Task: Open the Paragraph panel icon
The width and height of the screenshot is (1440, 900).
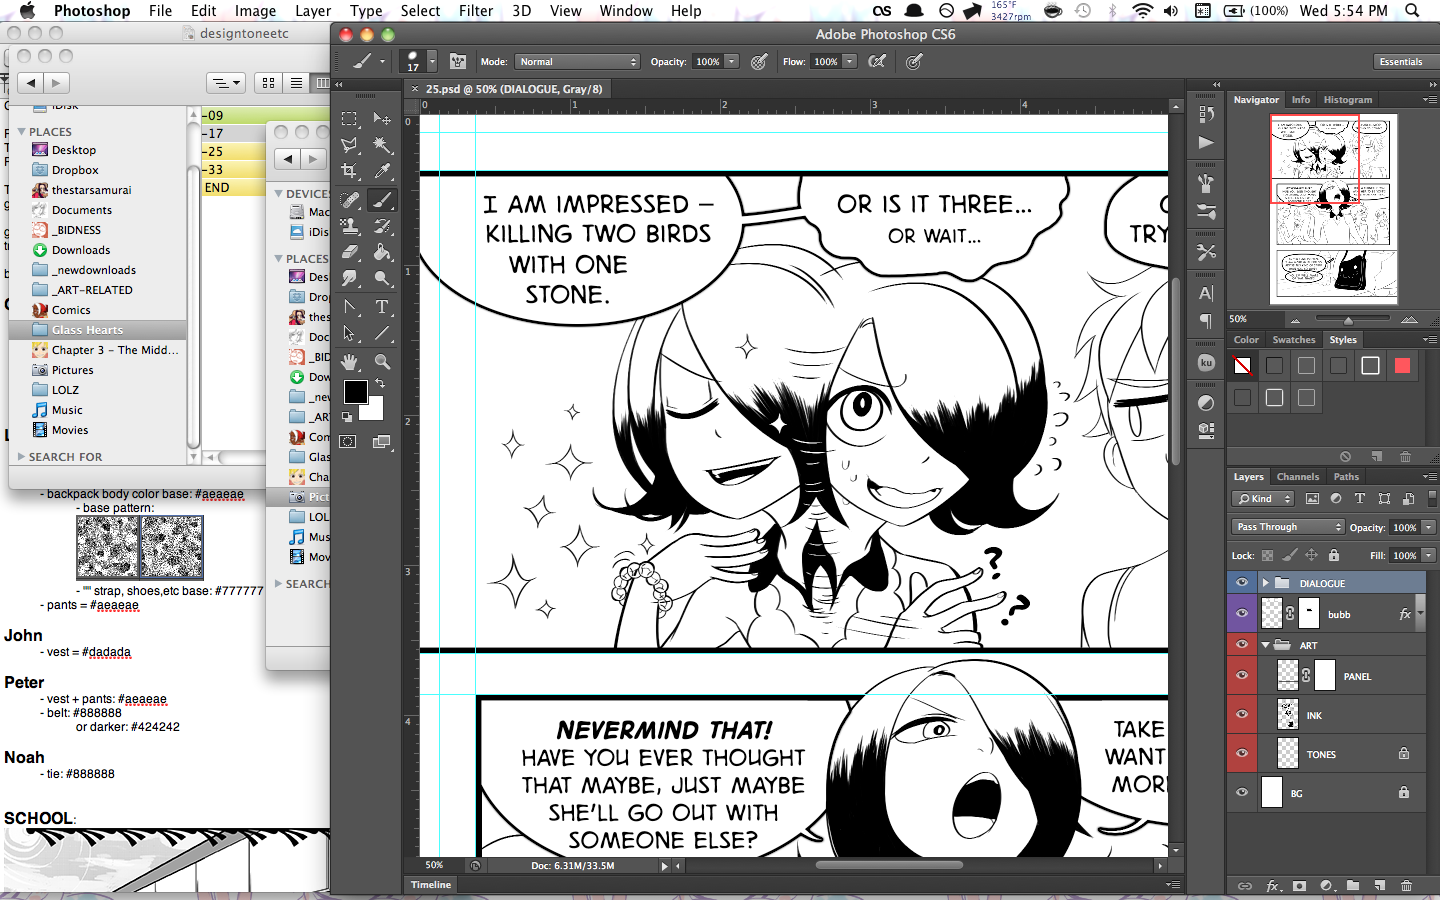Action: point(1206,321)
